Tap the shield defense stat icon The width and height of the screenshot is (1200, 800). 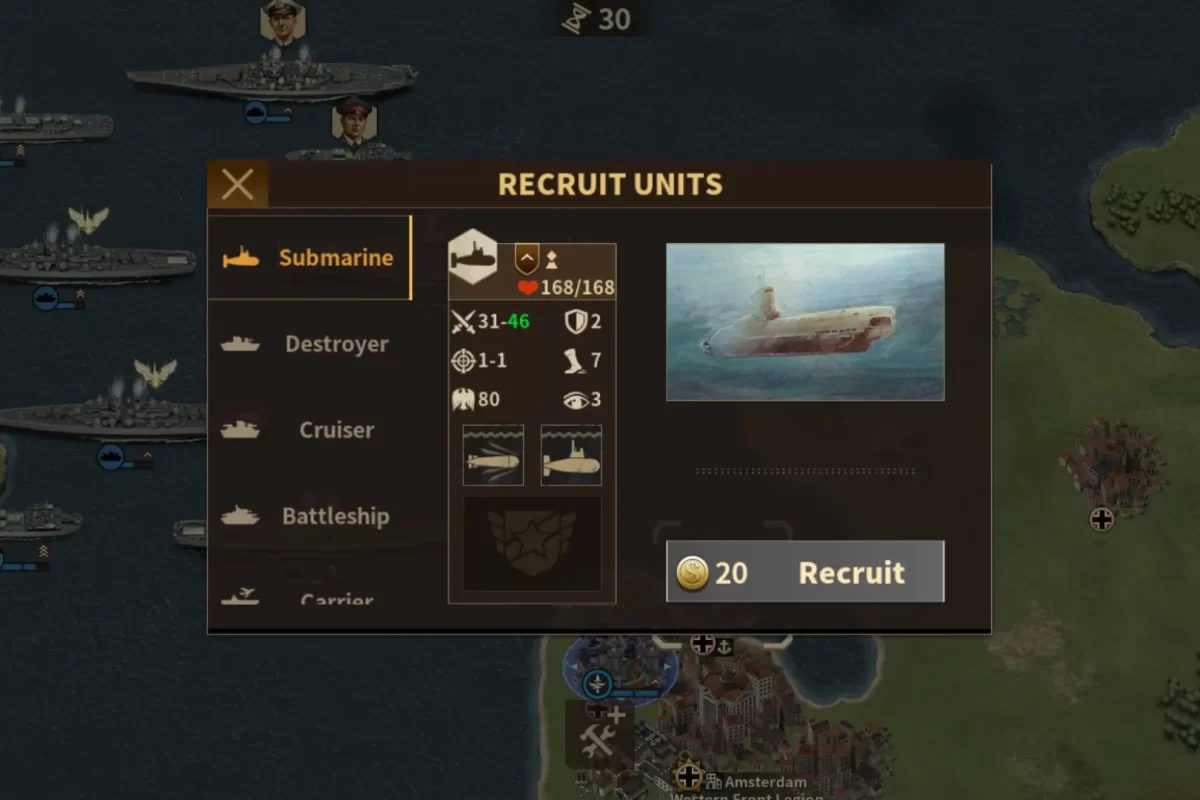[x=575, y=322]
